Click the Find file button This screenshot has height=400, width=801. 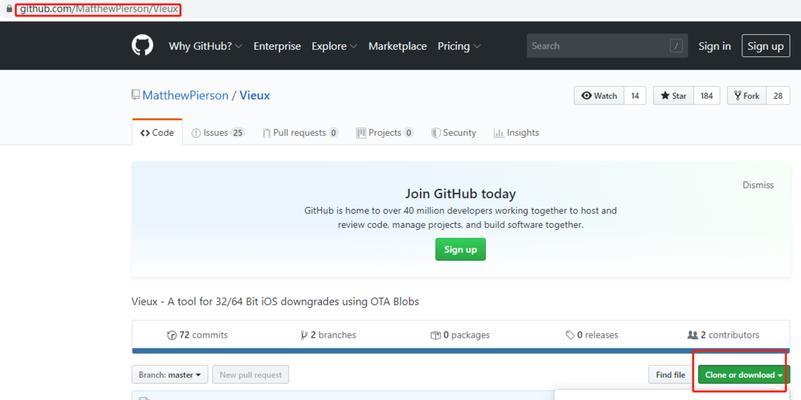coord(671,374)
